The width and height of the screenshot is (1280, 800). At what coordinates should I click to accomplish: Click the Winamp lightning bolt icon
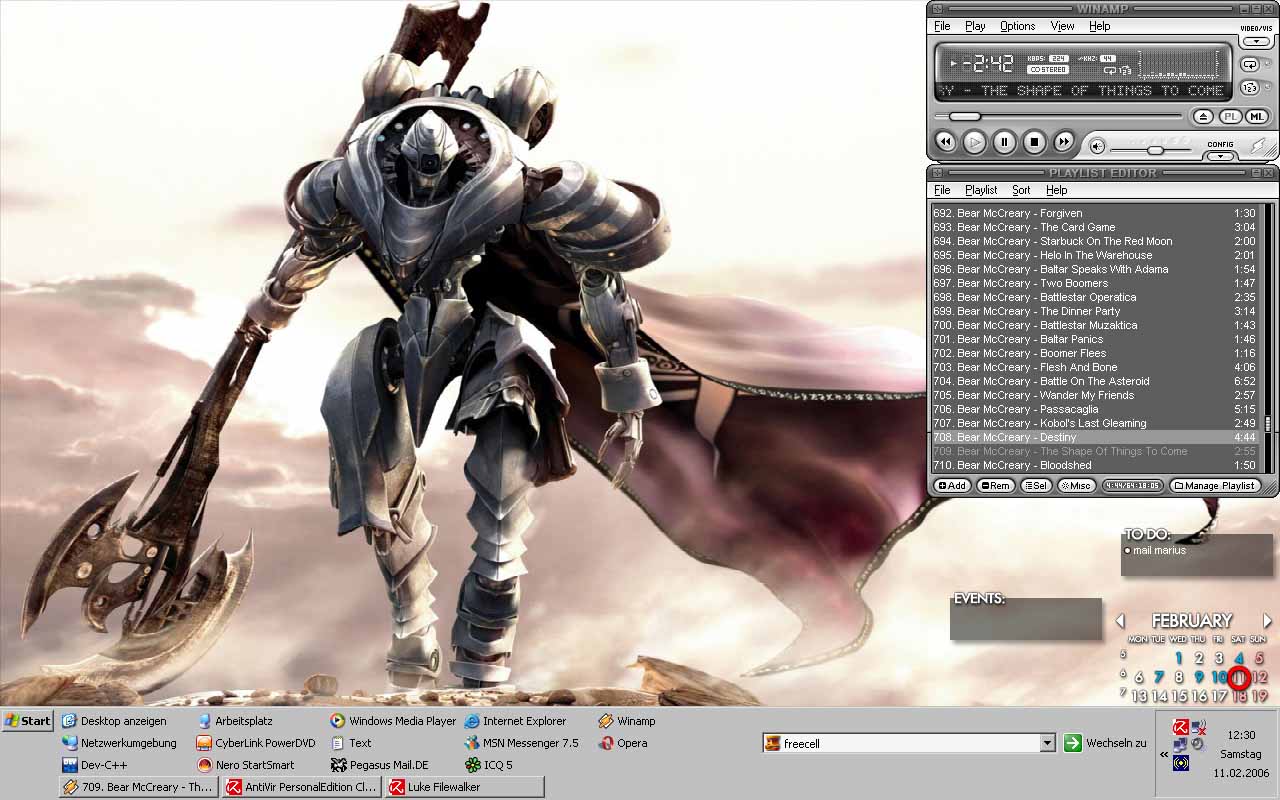click(1257, 146)
